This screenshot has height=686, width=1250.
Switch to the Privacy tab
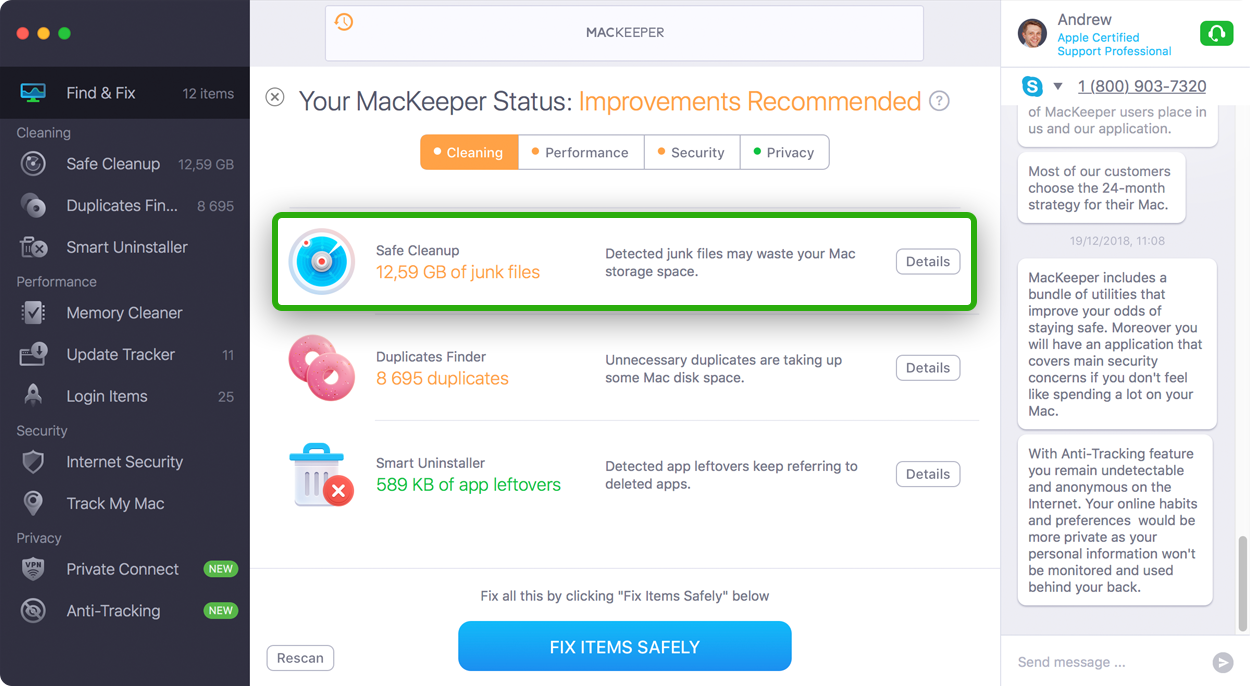(x=784, y=152)
